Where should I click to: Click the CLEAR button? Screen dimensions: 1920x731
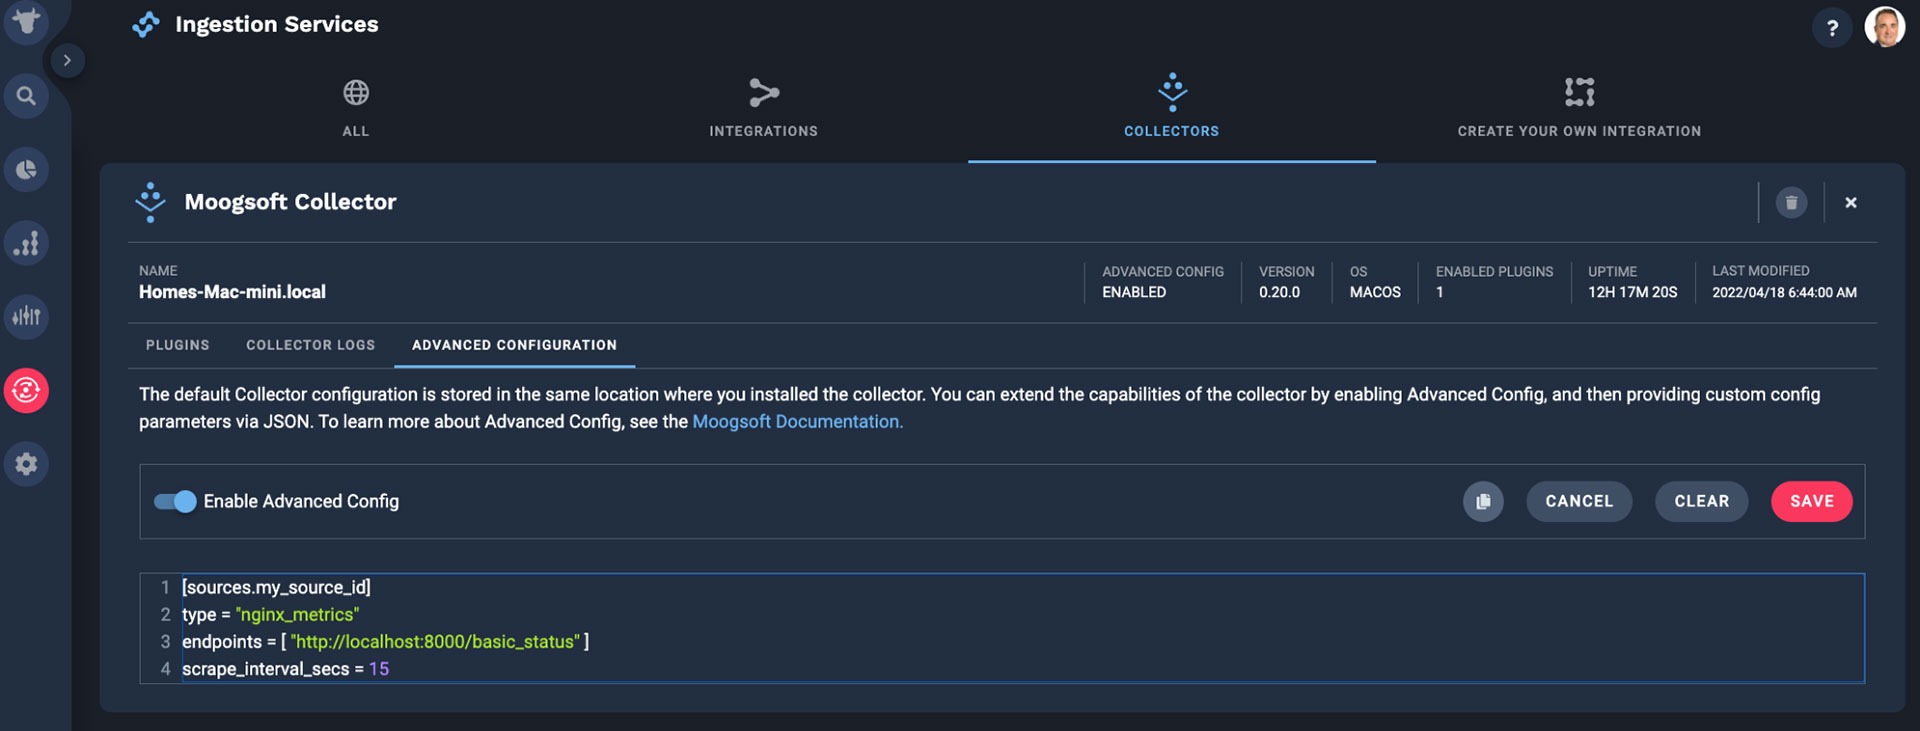coord(1701,501)
